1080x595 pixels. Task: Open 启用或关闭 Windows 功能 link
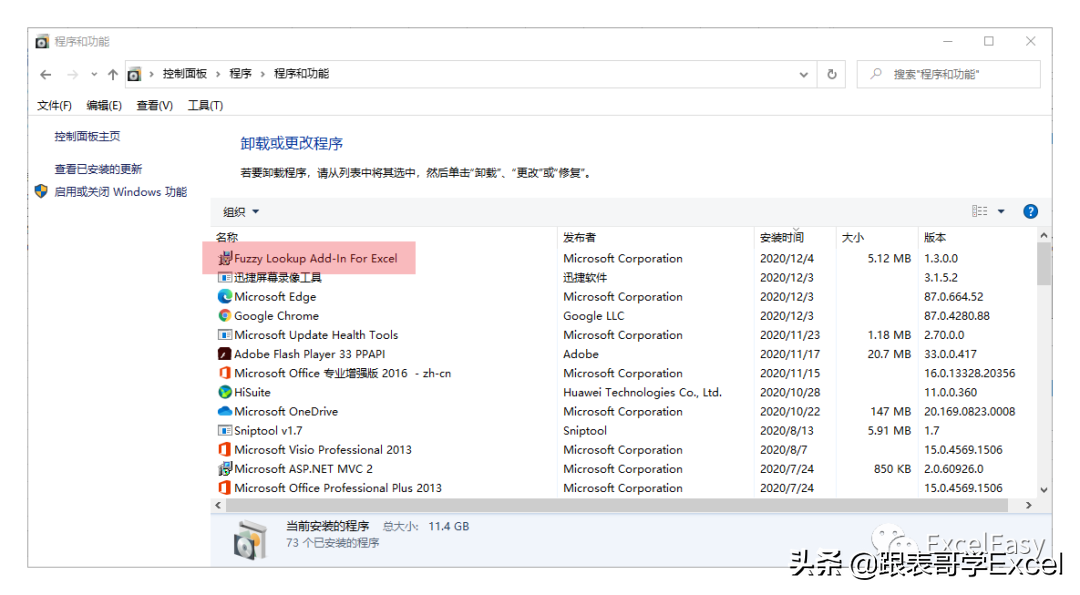(x=121, y=191)
